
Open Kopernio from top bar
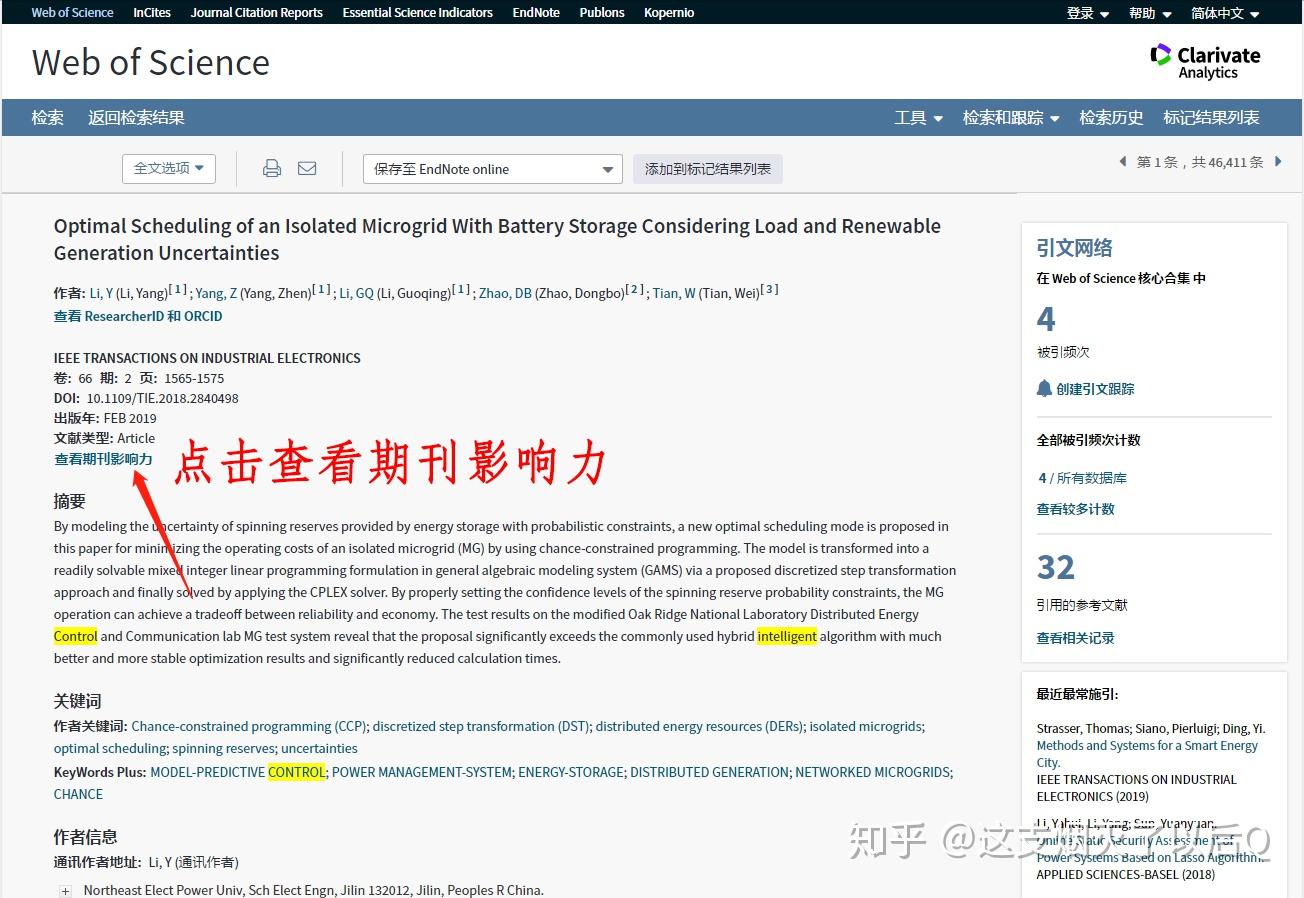point(669,12)
